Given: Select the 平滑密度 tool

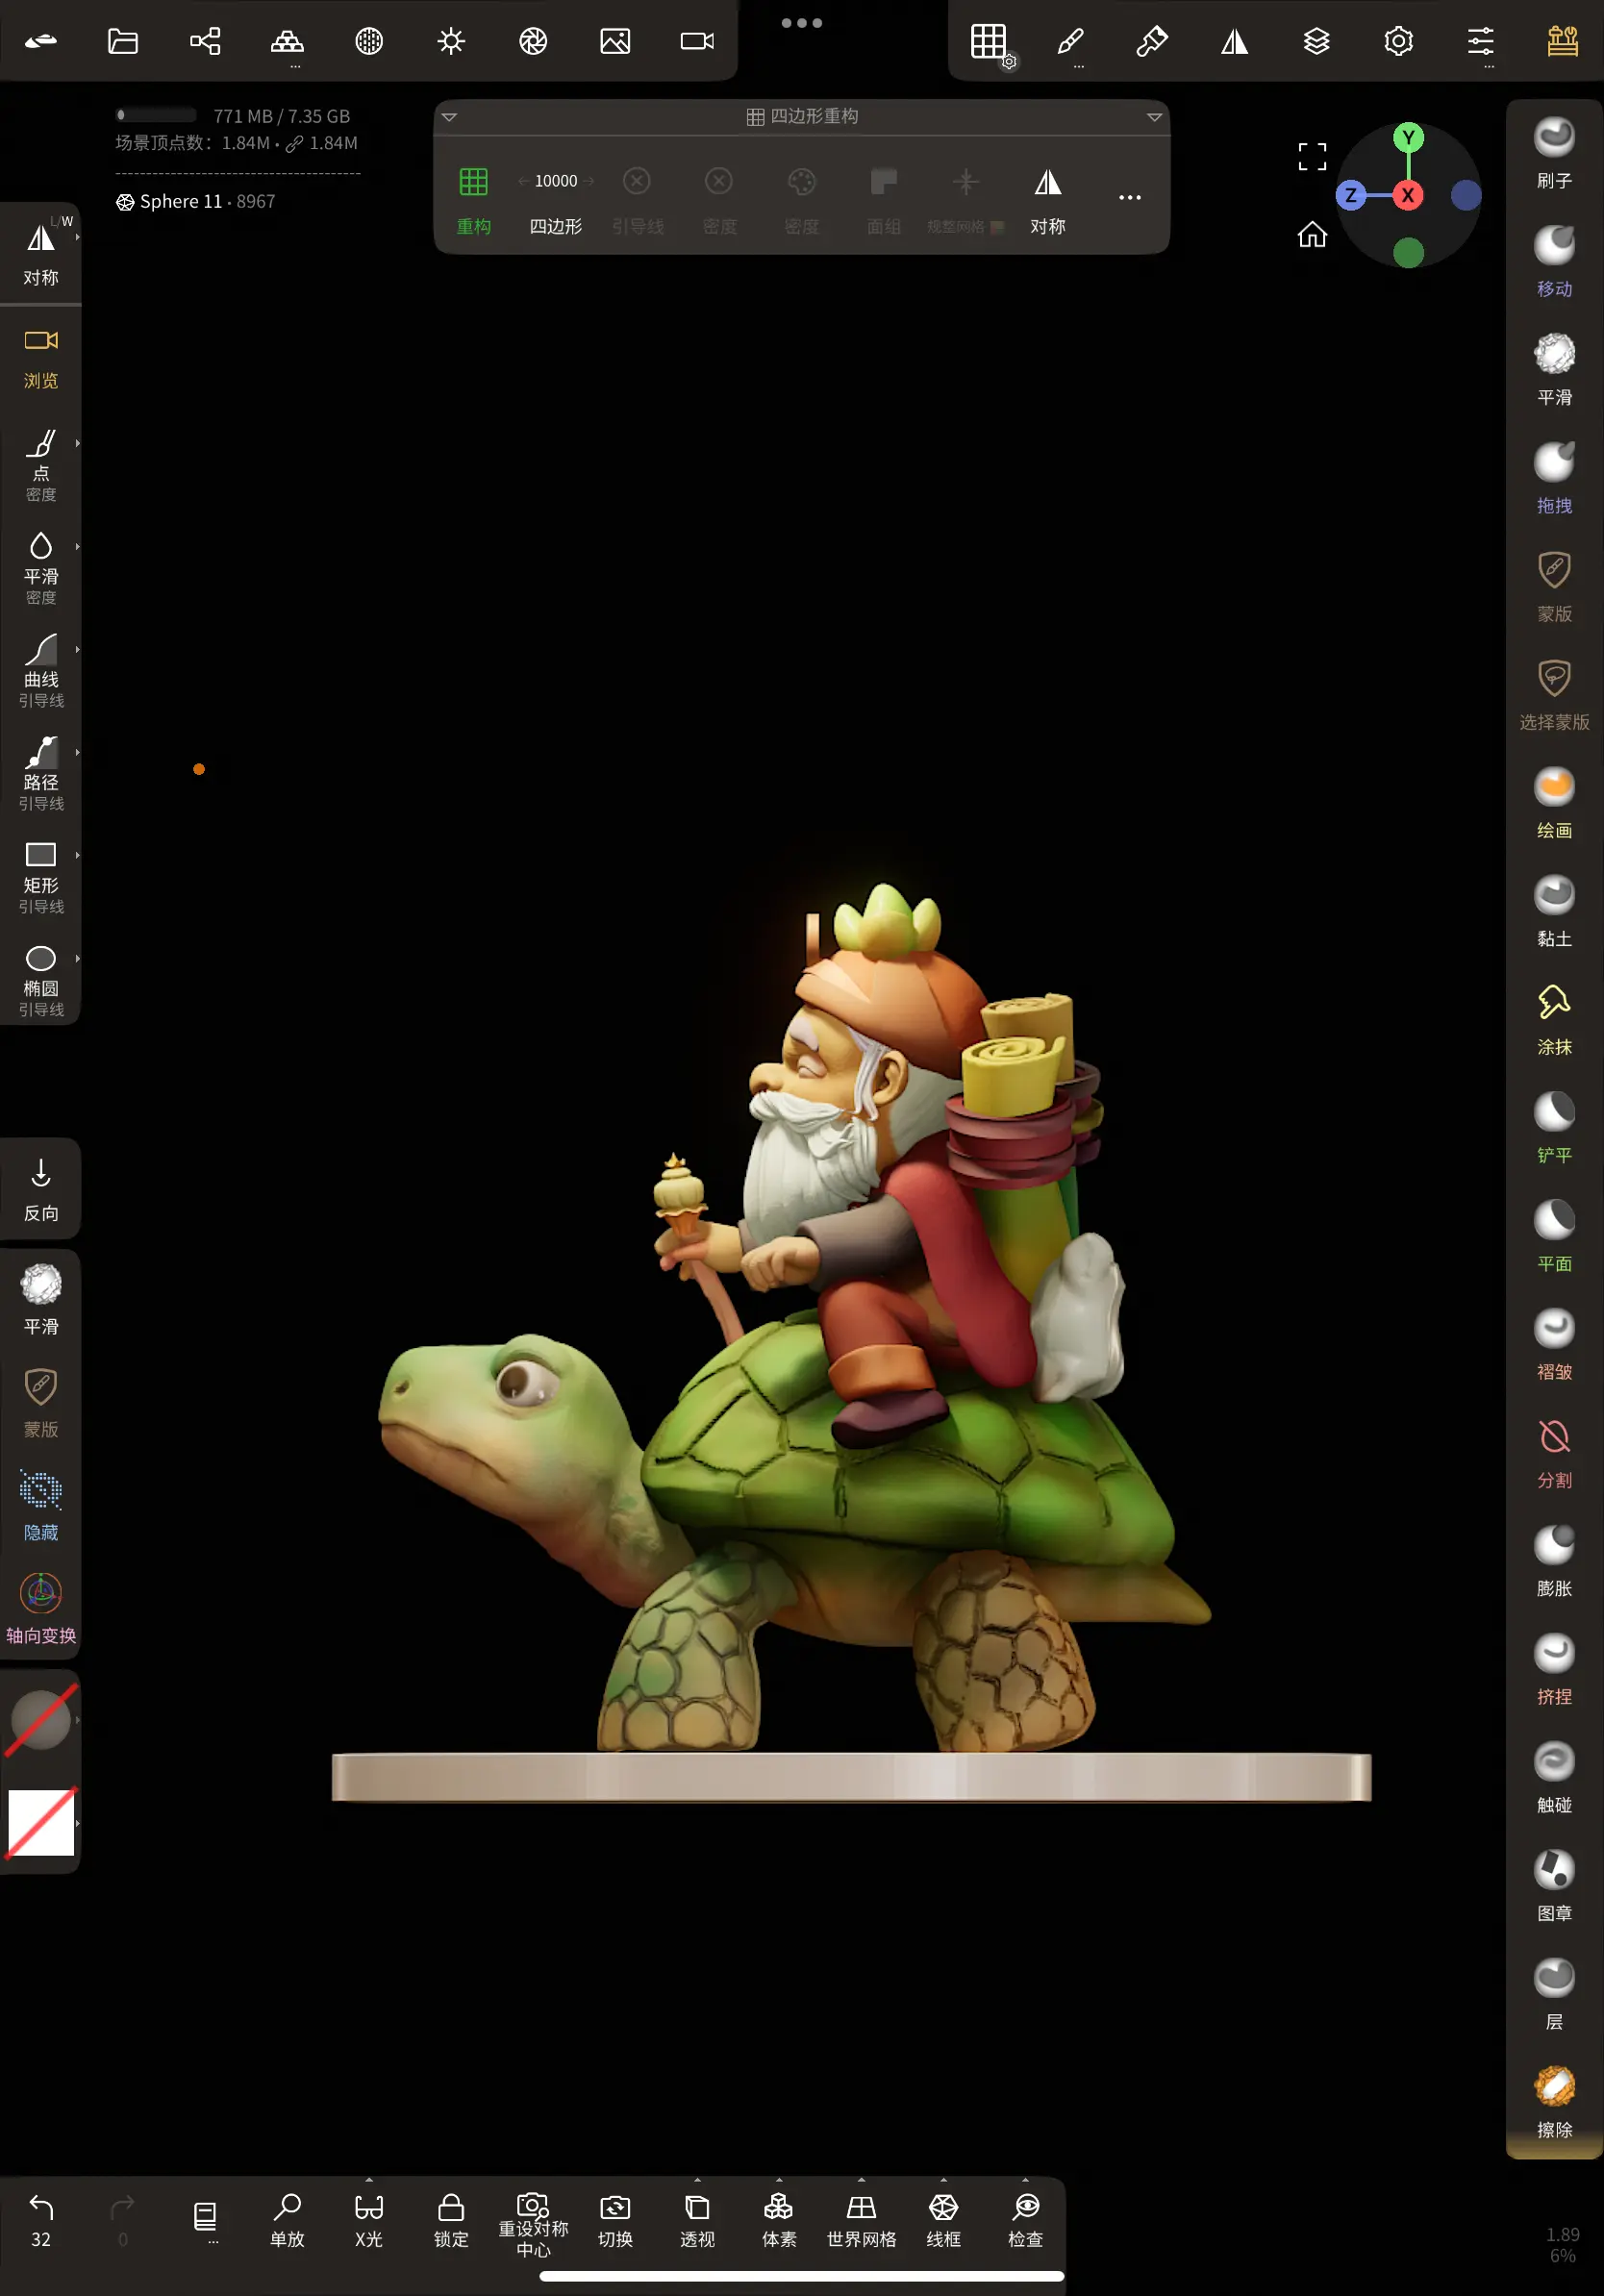Looking at the screenshot, I should click(x=41, y=566).
